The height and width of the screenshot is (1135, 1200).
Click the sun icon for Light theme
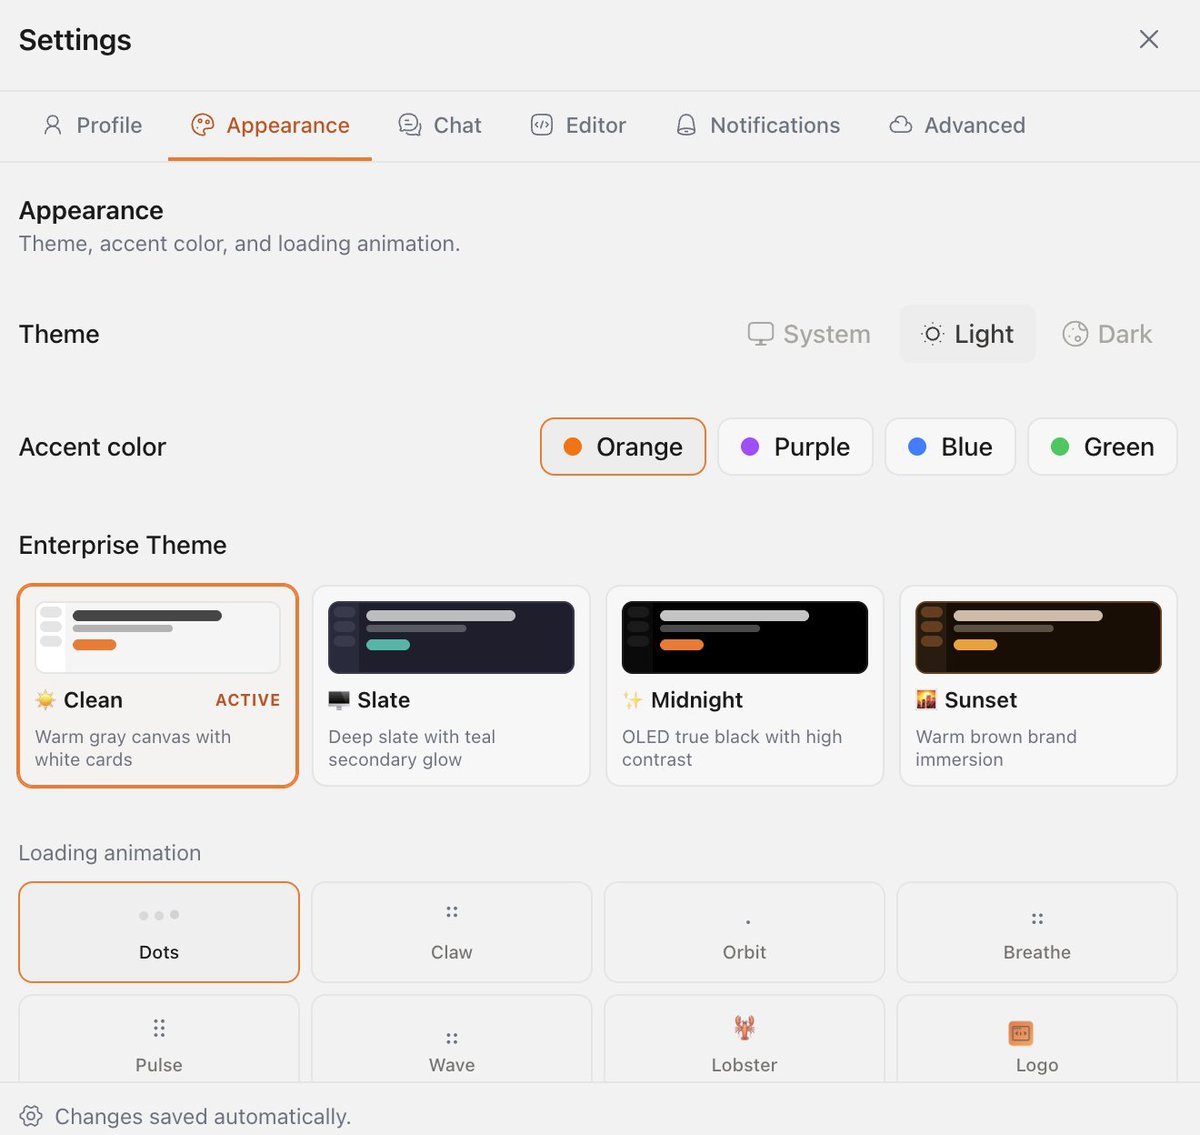point(932,334)
